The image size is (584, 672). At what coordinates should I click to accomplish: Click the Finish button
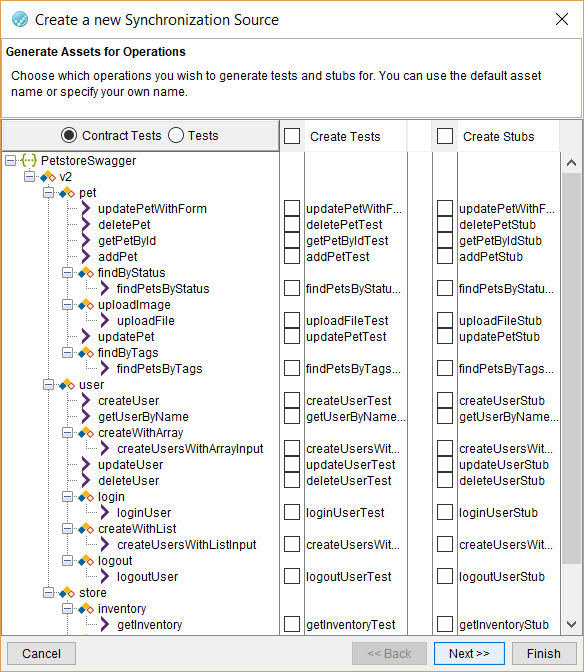click(544, 654)
